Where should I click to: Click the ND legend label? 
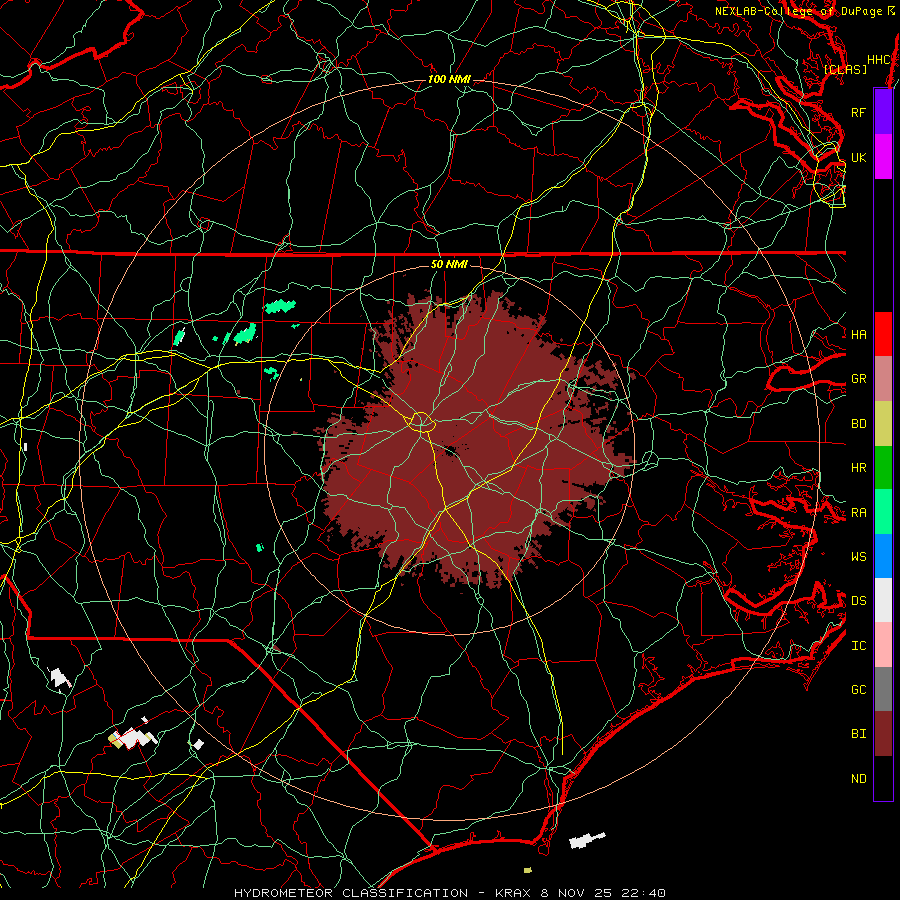pos(858,778)
